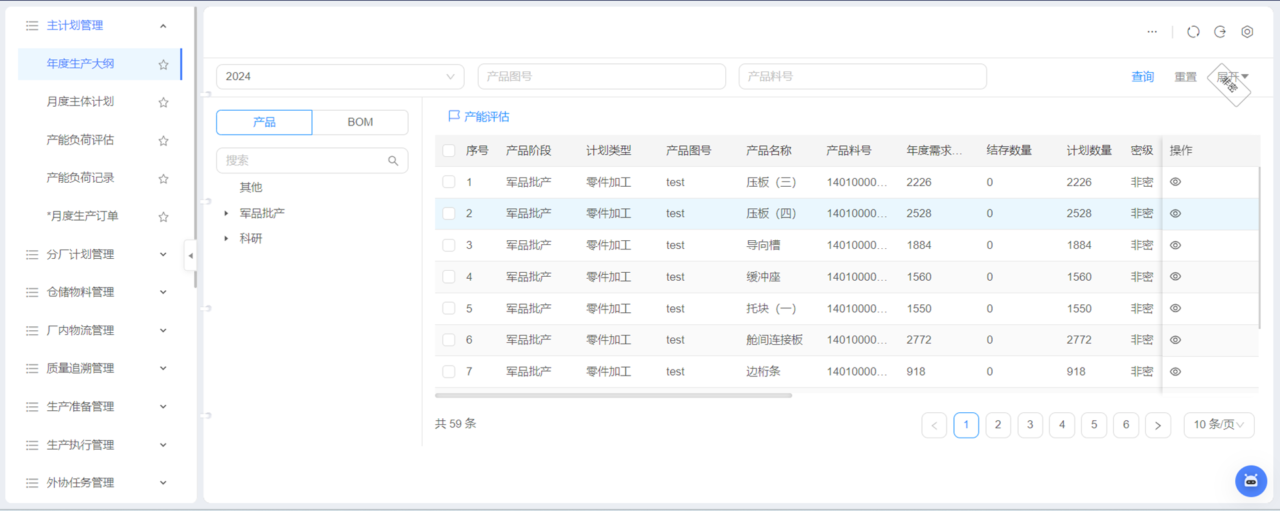View row 3 导向槽 with eye icon

coord(1176,245)
